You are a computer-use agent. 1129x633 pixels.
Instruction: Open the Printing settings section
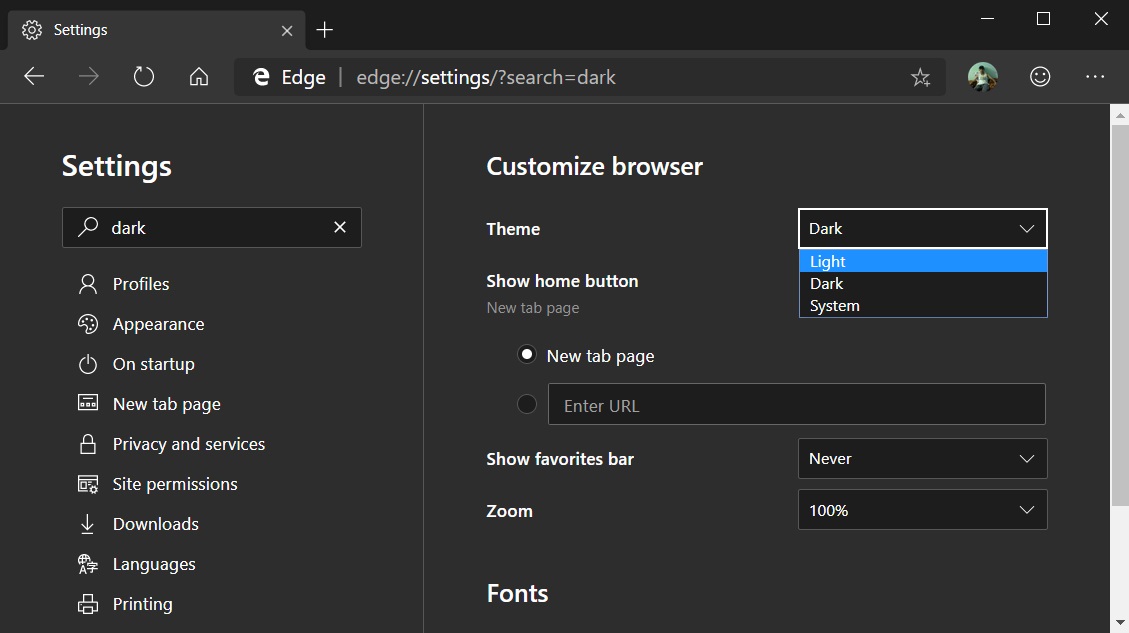[143, 603]
